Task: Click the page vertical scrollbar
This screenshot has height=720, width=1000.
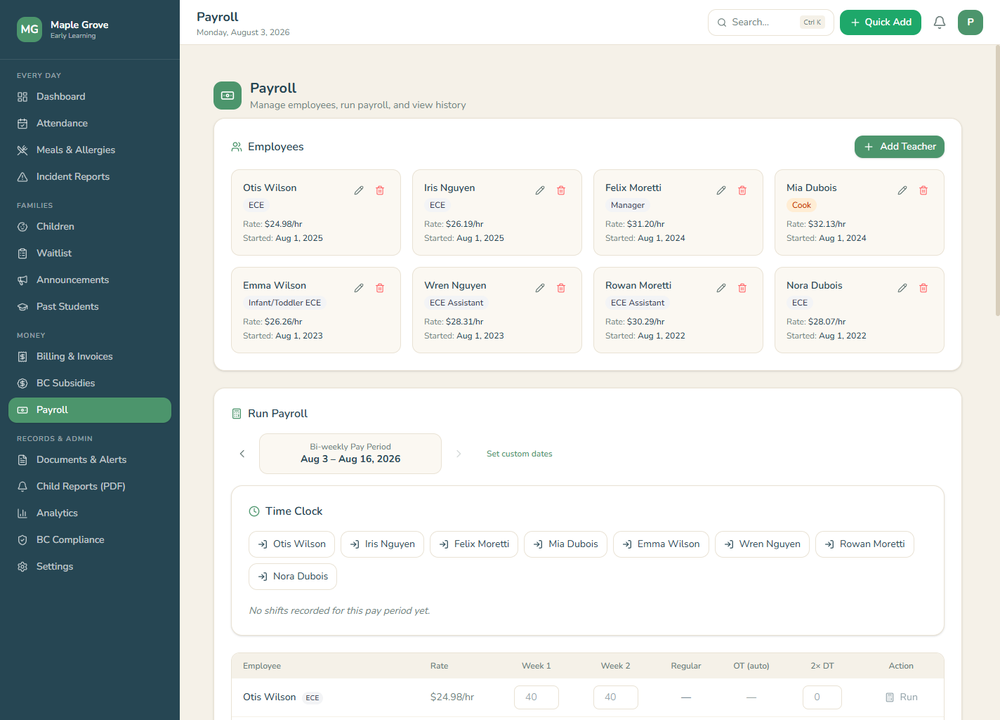Action: coord(997,182)
